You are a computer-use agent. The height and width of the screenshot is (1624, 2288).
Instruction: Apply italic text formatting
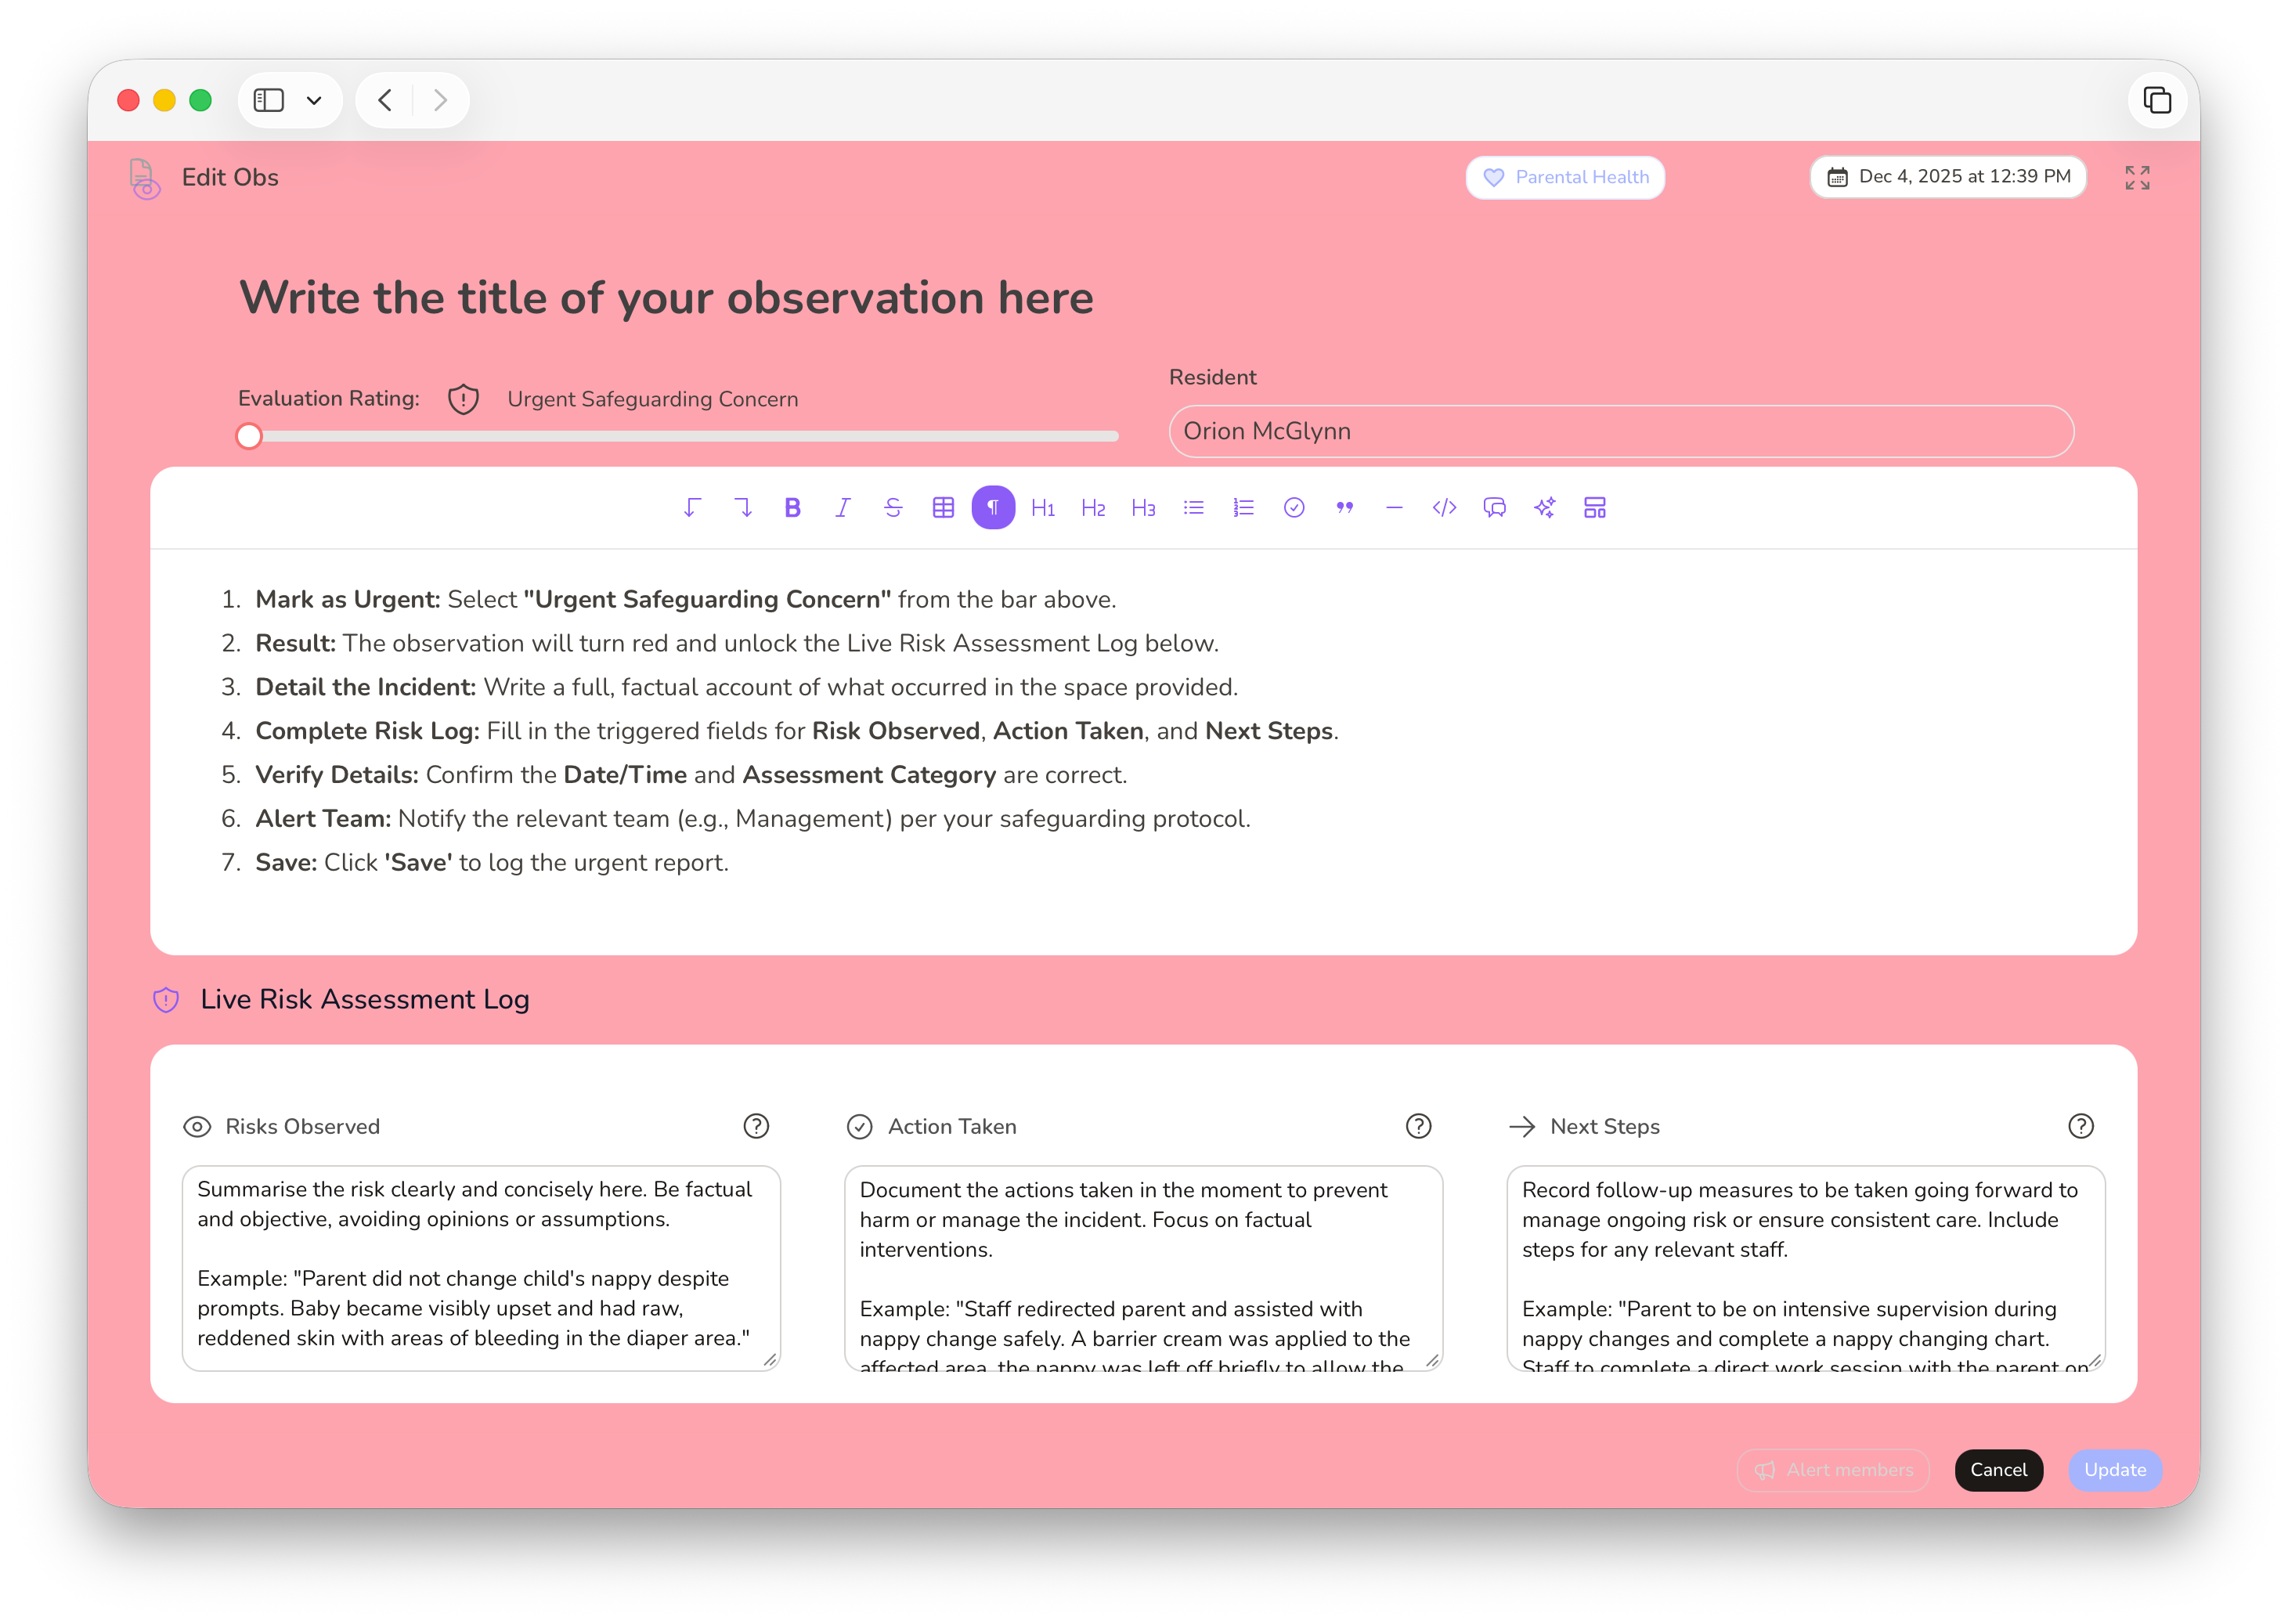pos(843,508)
